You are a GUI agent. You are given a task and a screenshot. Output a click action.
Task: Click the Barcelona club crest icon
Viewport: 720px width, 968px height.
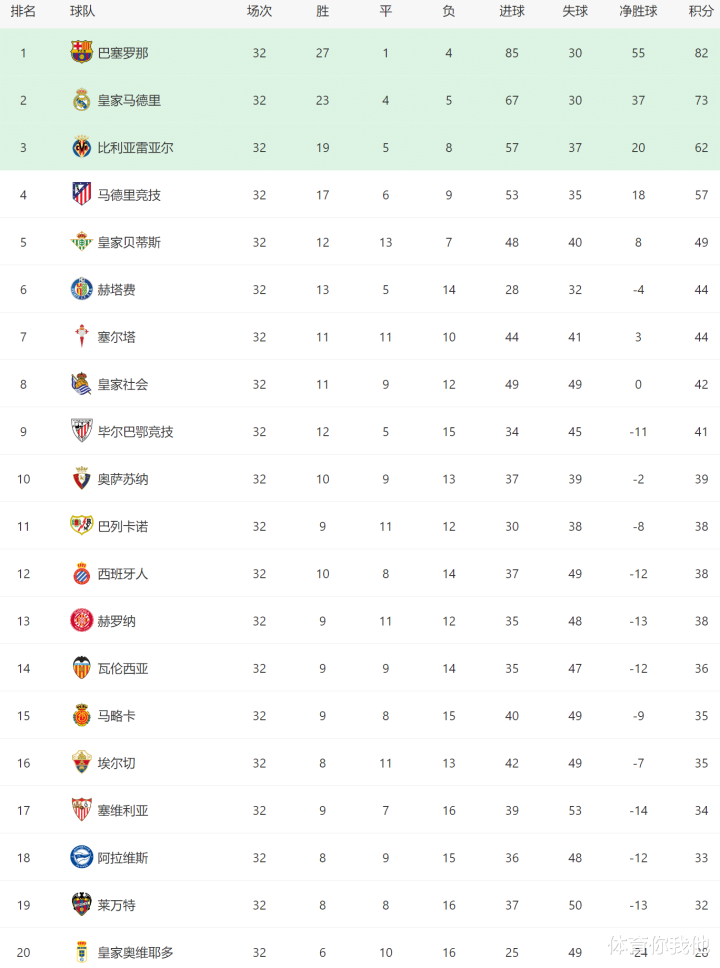point(81,53)
